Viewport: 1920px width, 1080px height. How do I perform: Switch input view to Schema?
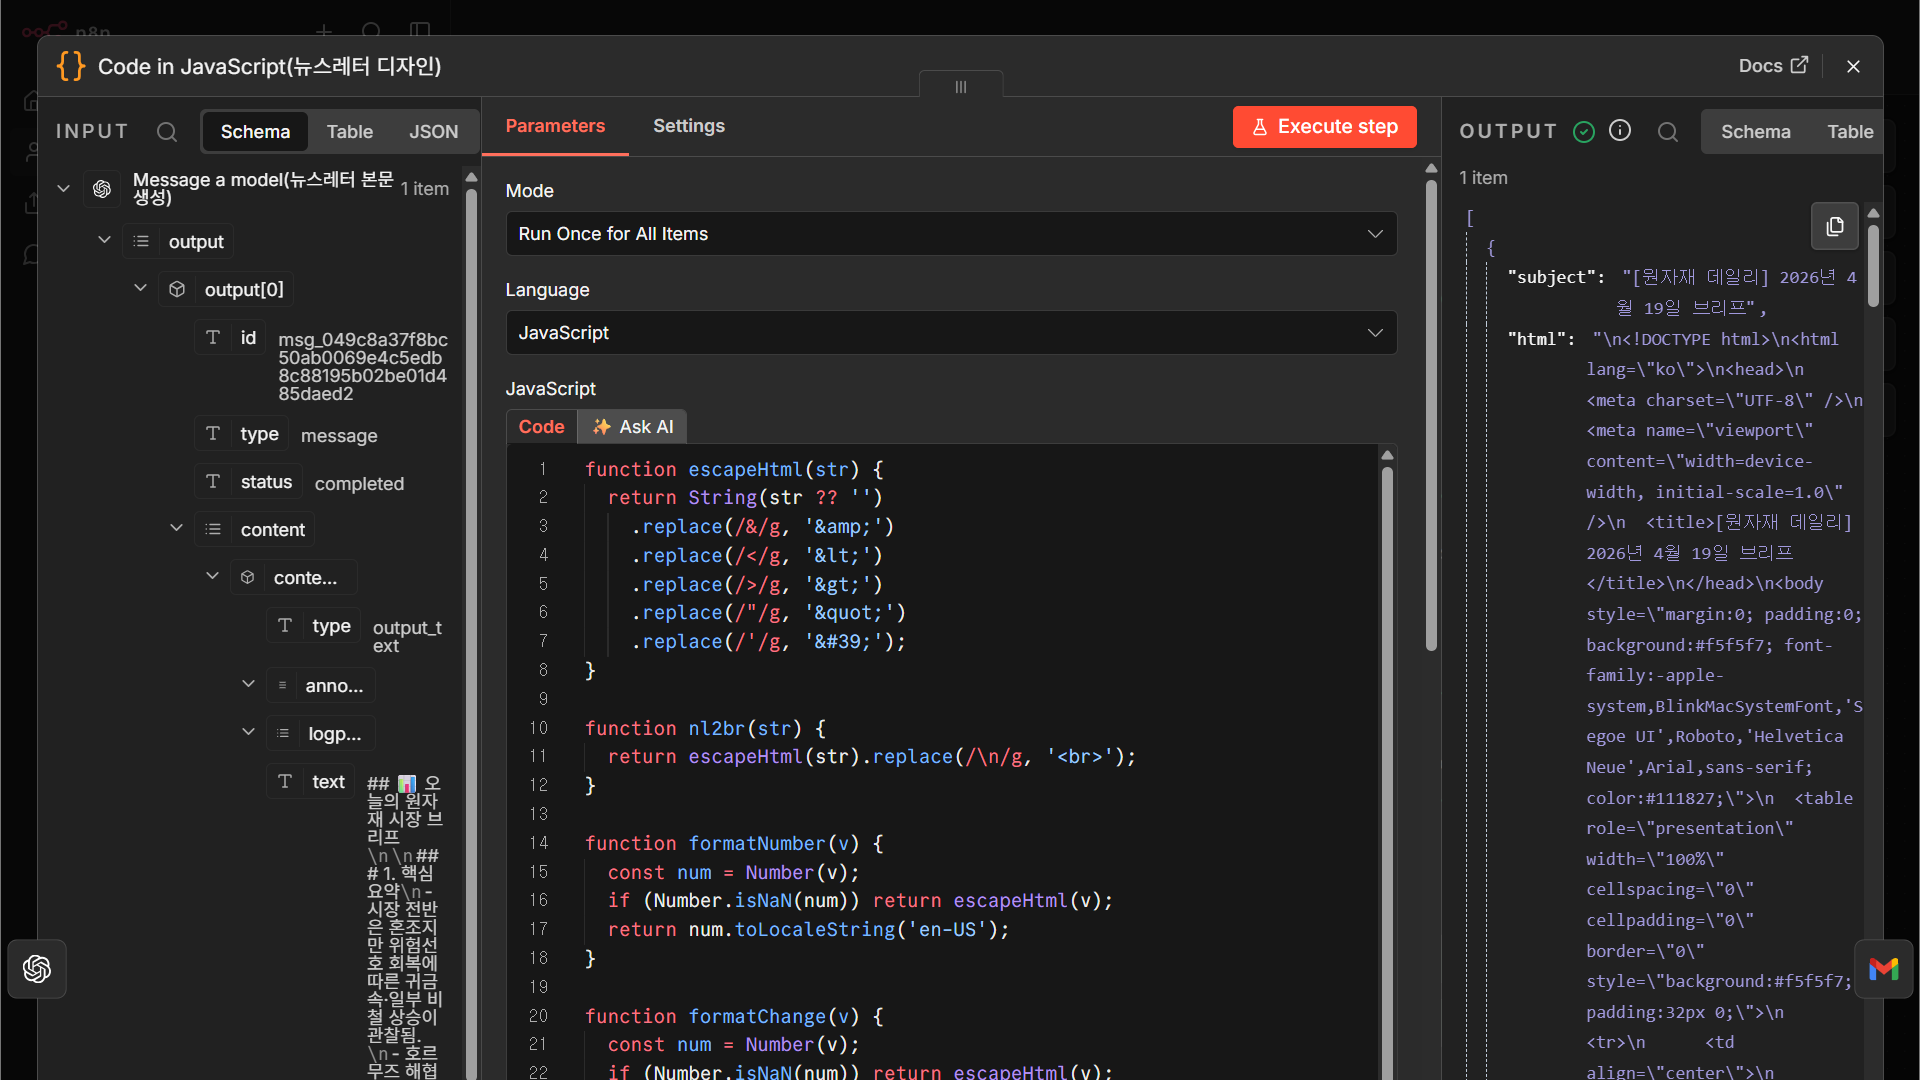[255, 132]
